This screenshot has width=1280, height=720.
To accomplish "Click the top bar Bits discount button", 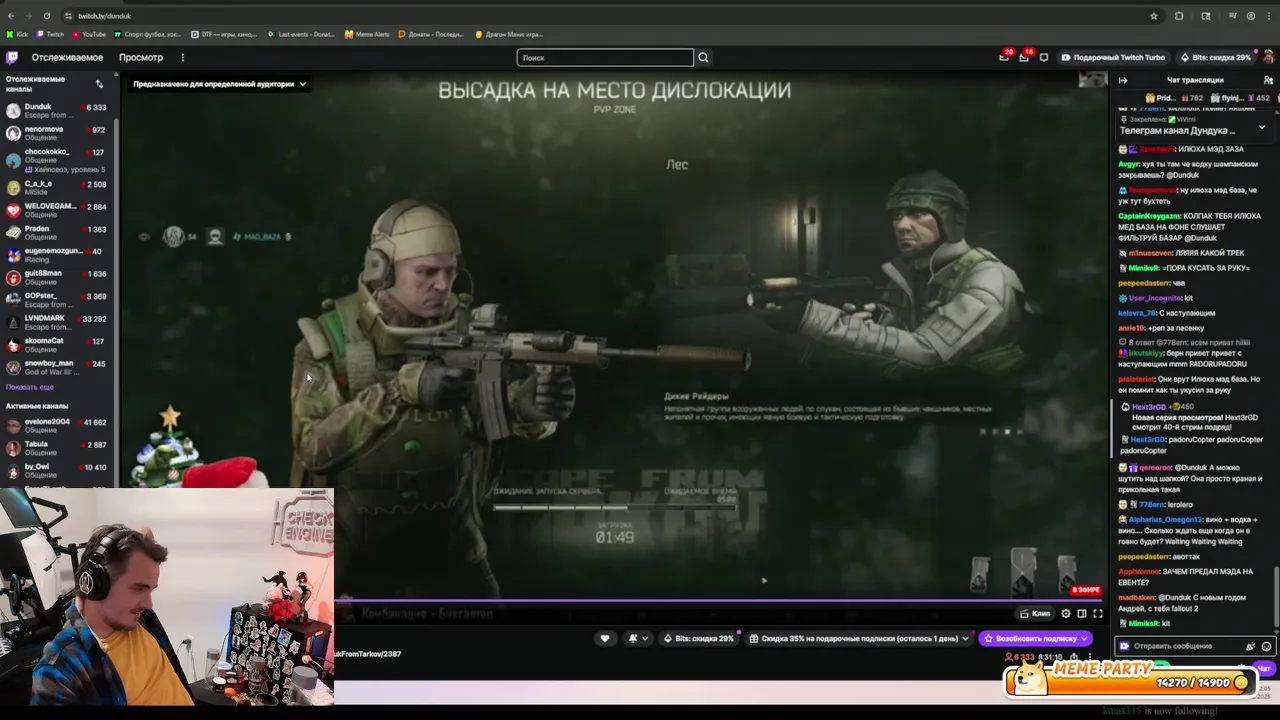I will coord(1215,57).
